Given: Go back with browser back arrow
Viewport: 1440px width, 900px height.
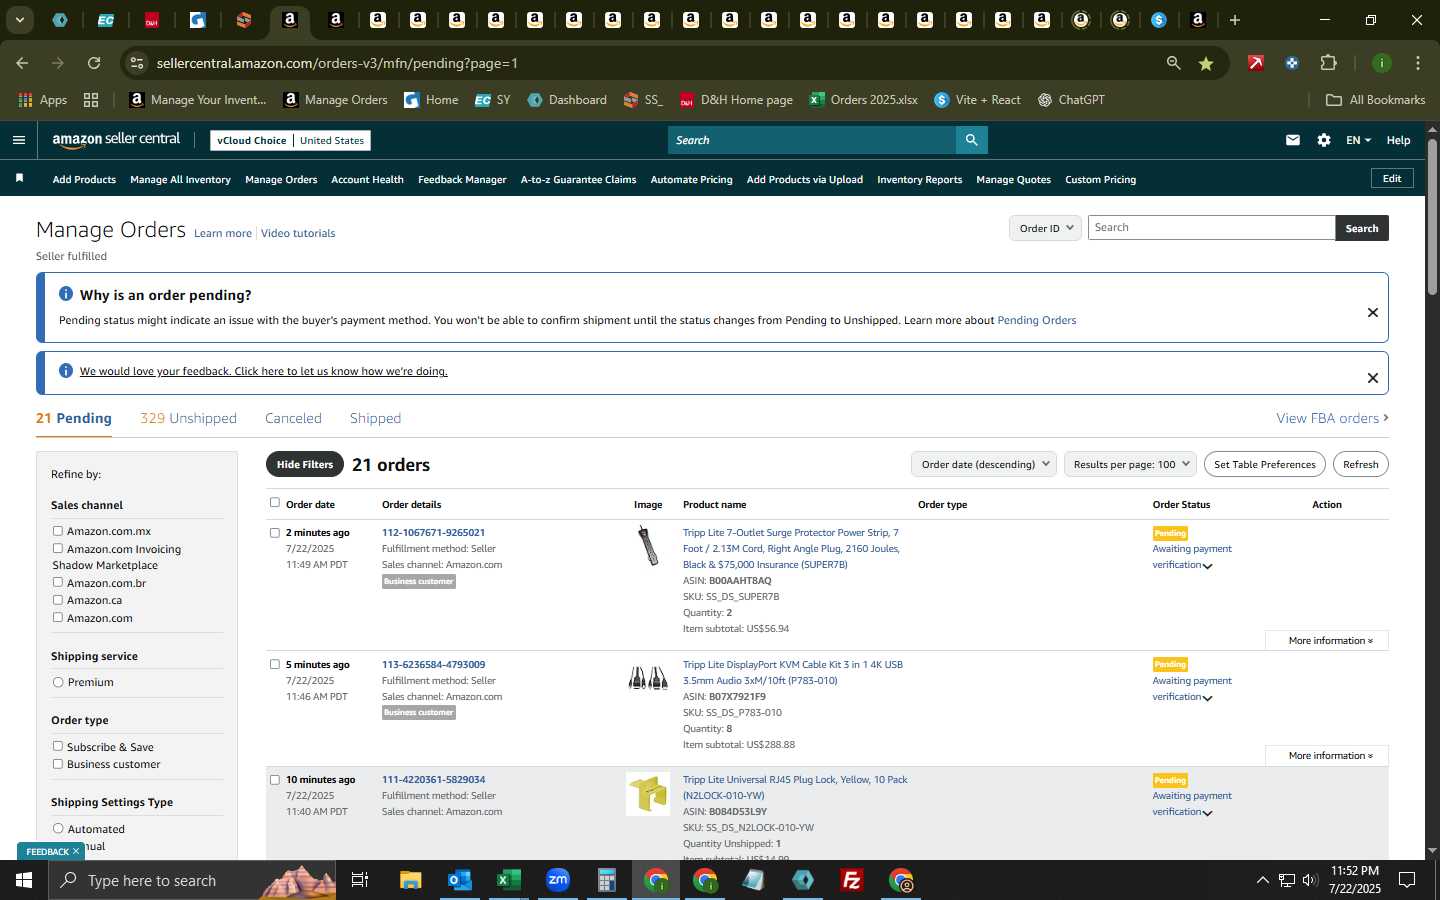Looking at the screenshot, I should coord(22,63).
